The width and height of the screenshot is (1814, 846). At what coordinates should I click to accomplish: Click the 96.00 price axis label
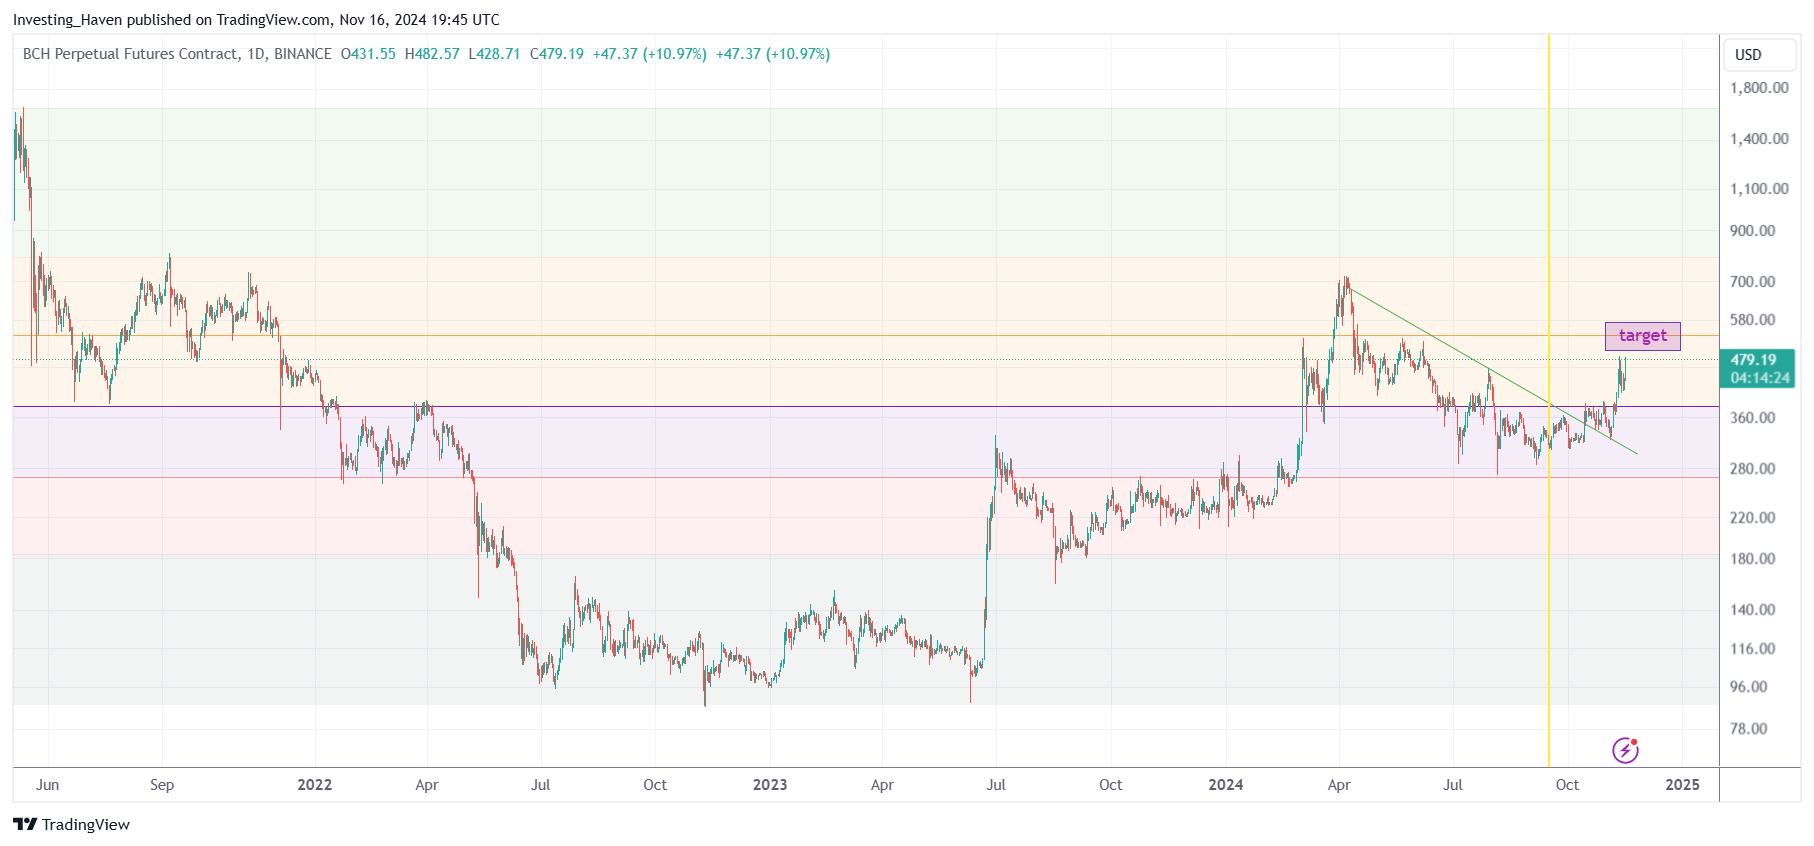(1749, 687)
